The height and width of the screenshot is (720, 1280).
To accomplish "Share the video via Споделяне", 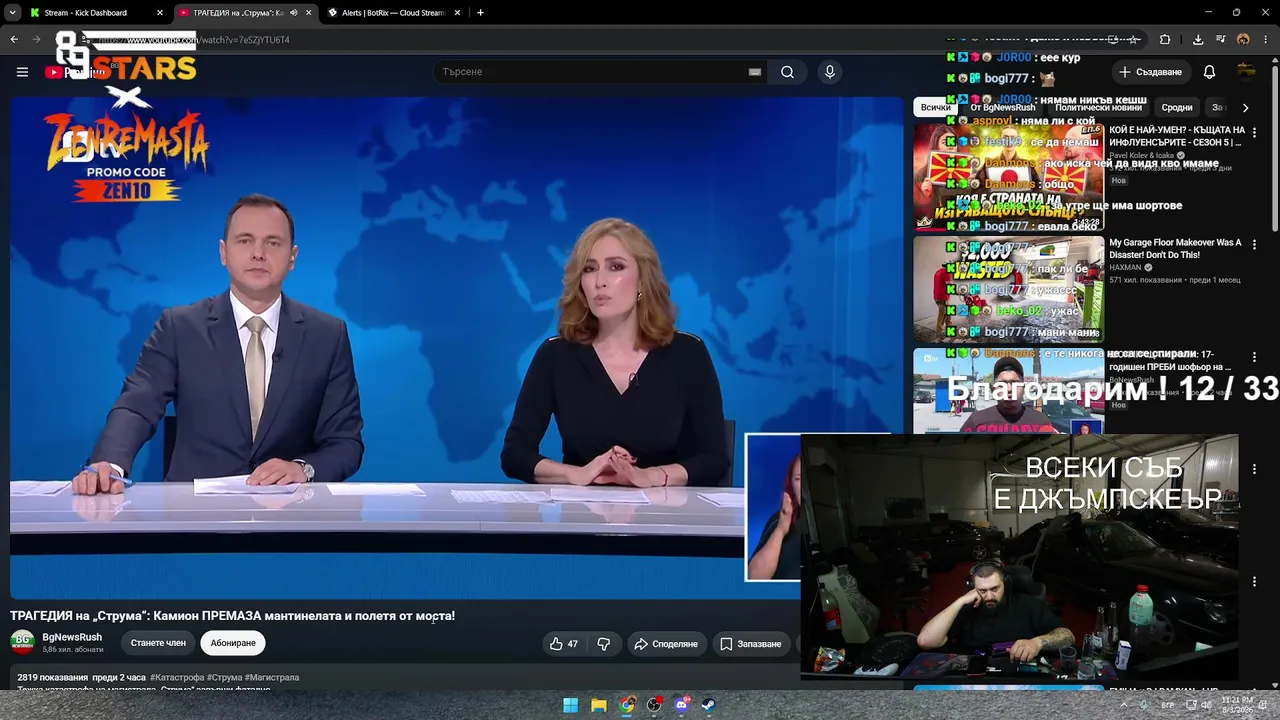I will pyautogui.click(x=666, y=644).
